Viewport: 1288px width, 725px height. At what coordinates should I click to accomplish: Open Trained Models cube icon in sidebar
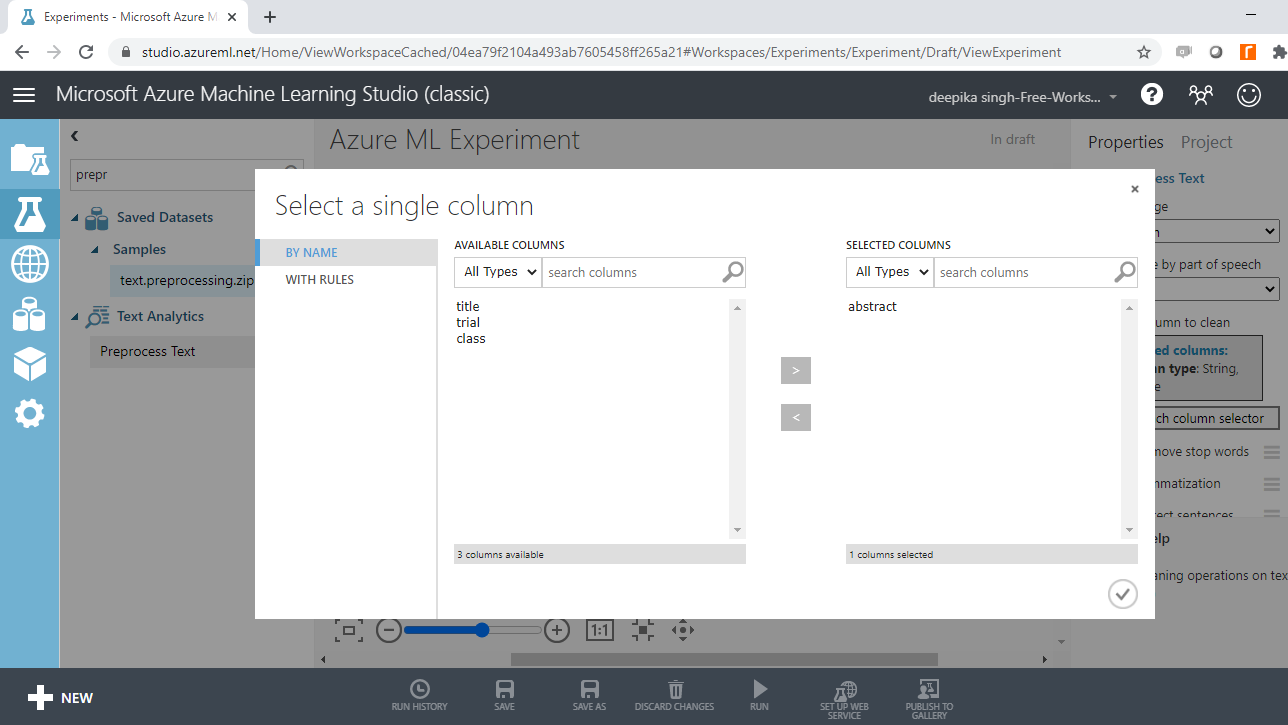[x=29, y=364]
